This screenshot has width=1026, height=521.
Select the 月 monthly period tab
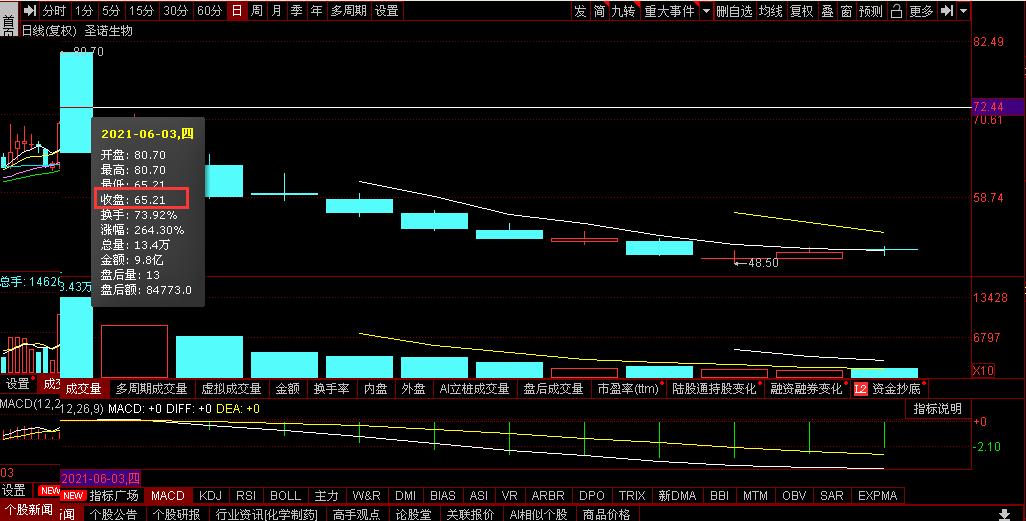tap(277, 10)
